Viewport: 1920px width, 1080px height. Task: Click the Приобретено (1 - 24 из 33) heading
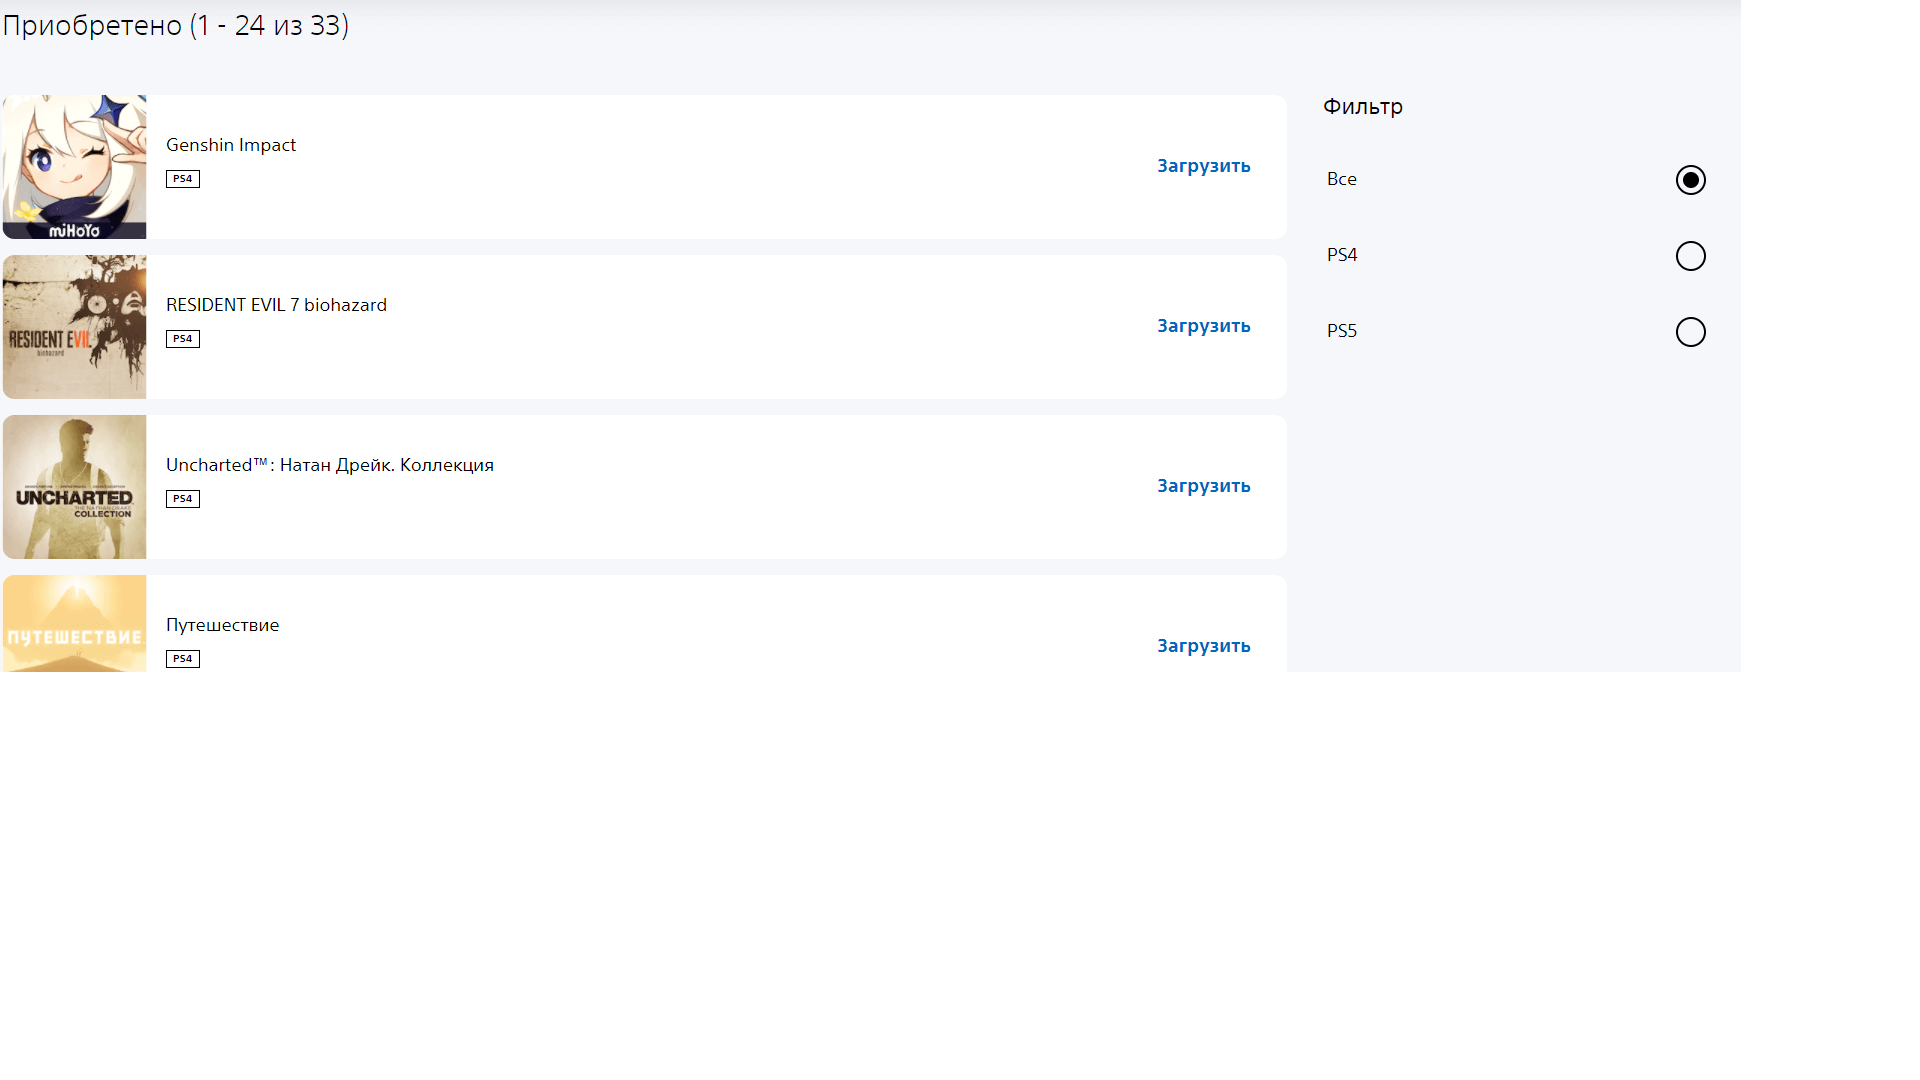click(x=176, y=25)
